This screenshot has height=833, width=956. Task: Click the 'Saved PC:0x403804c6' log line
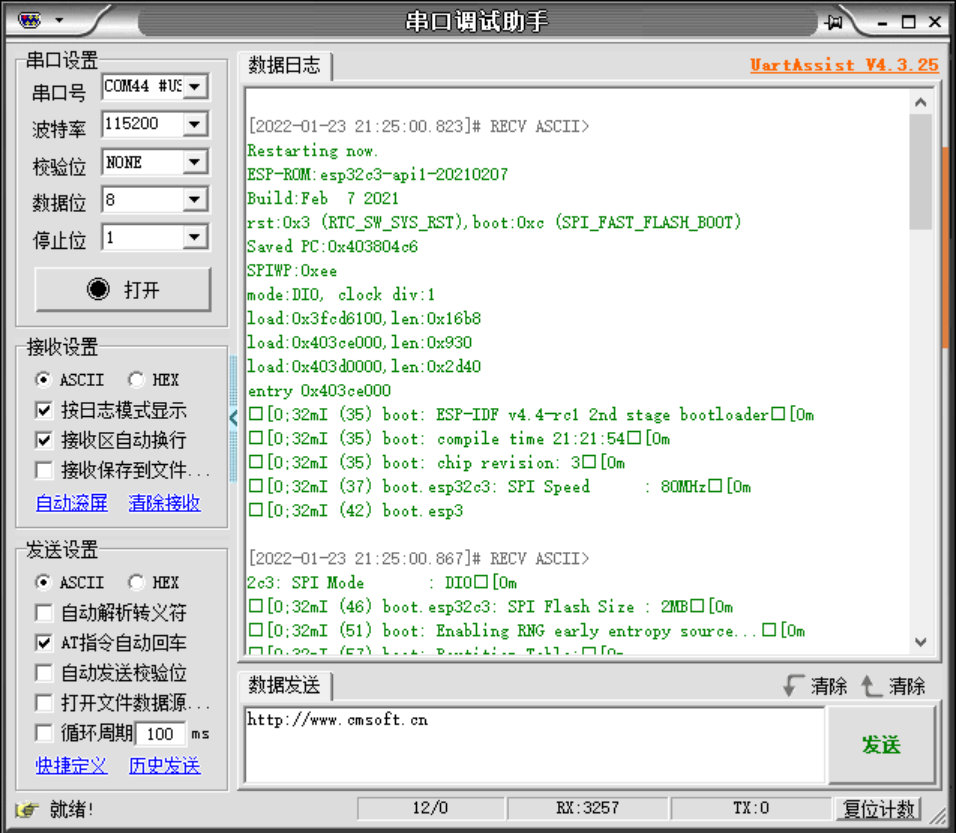[x=332, y=247]
